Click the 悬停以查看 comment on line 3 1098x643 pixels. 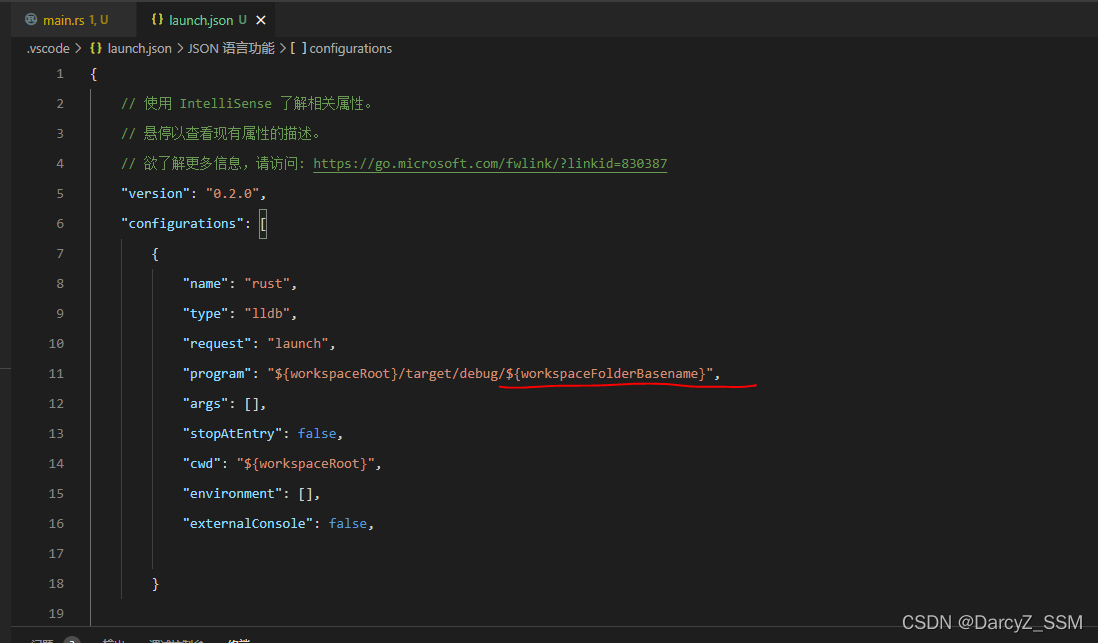pos(220,133)
